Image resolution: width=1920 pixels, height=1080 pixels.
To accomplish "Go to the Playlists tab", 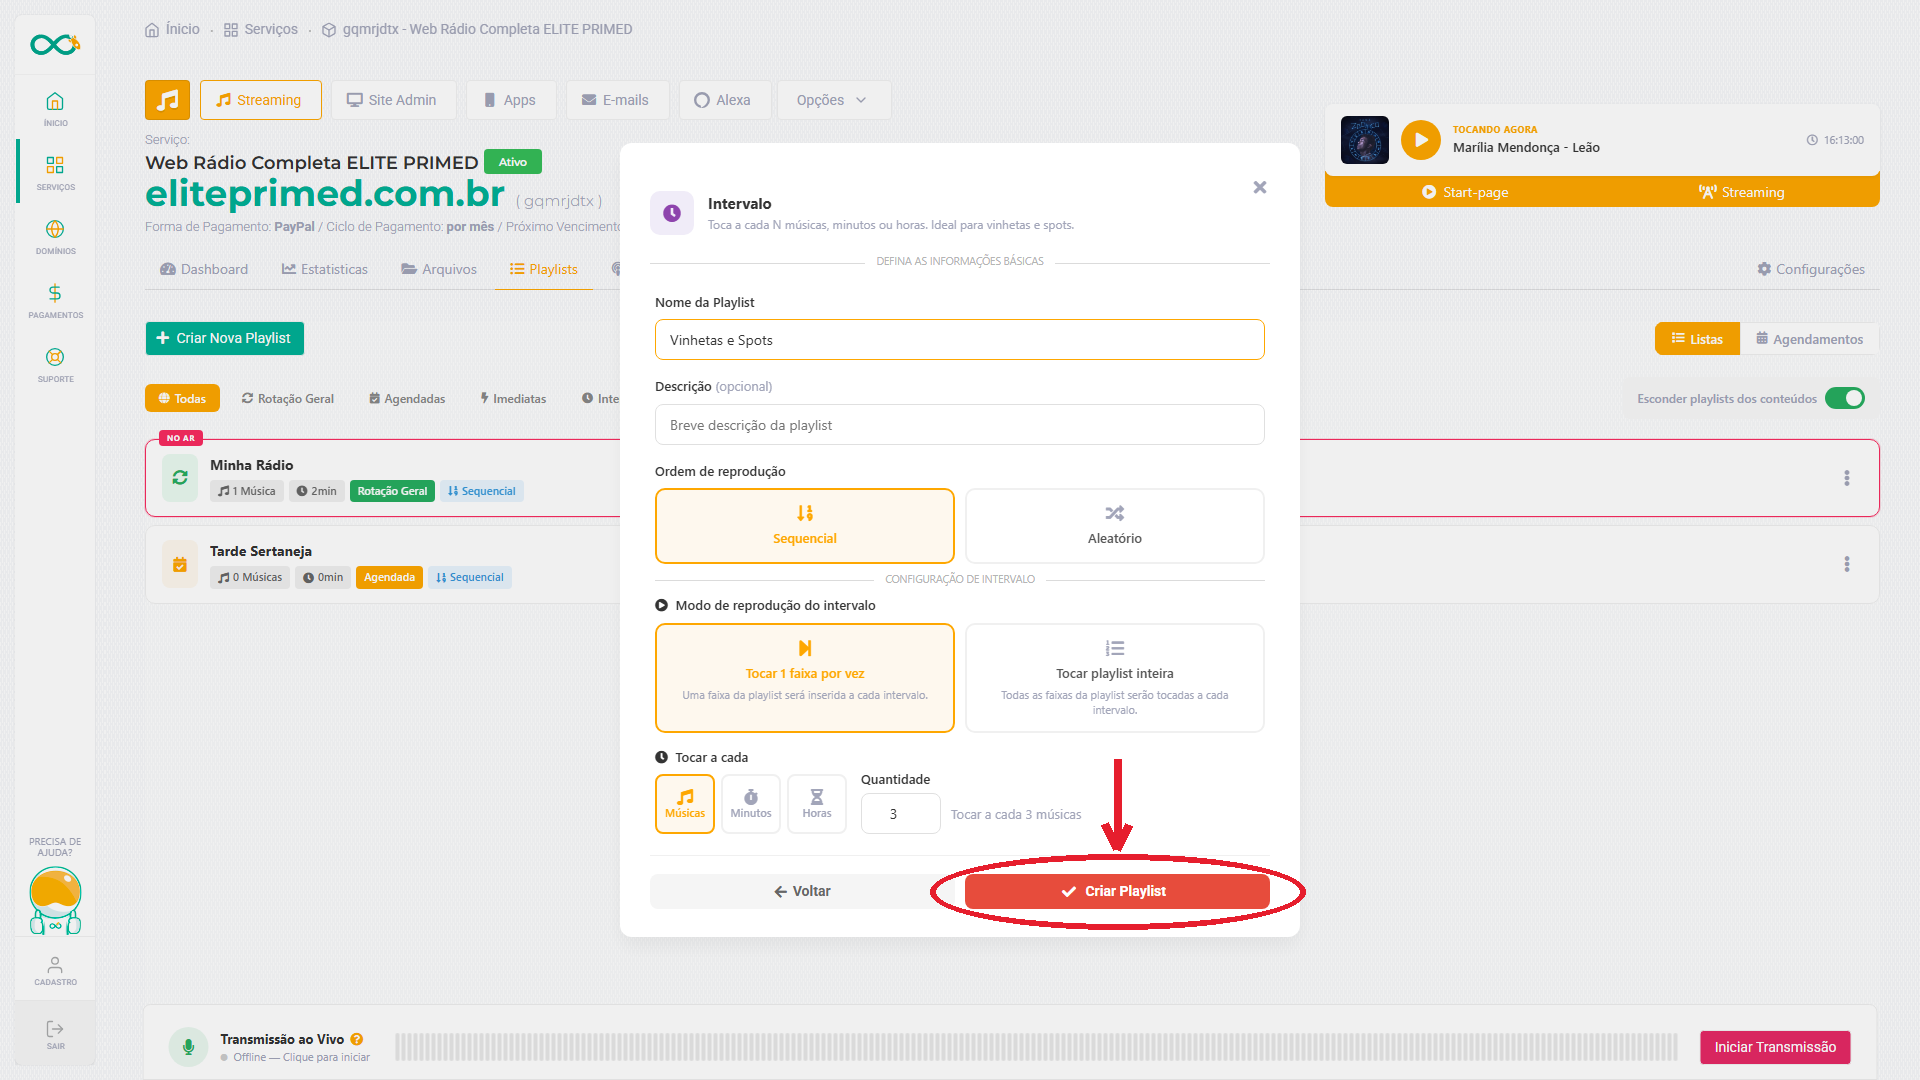I will point(544,269).
